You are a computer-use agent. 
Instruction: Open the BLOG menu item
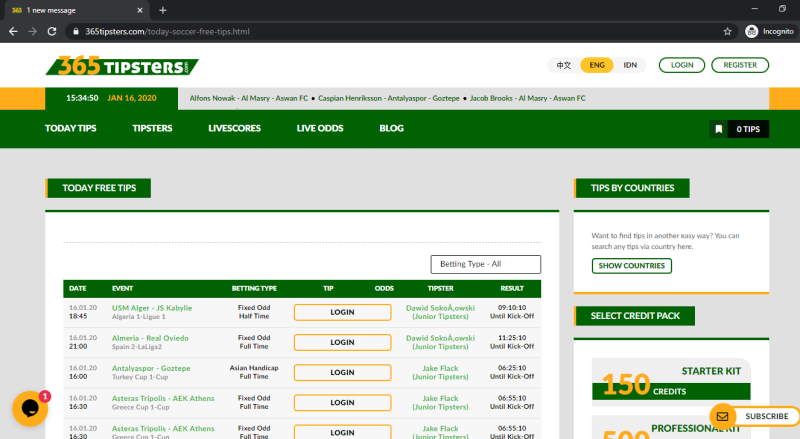(x=391, y=129)
